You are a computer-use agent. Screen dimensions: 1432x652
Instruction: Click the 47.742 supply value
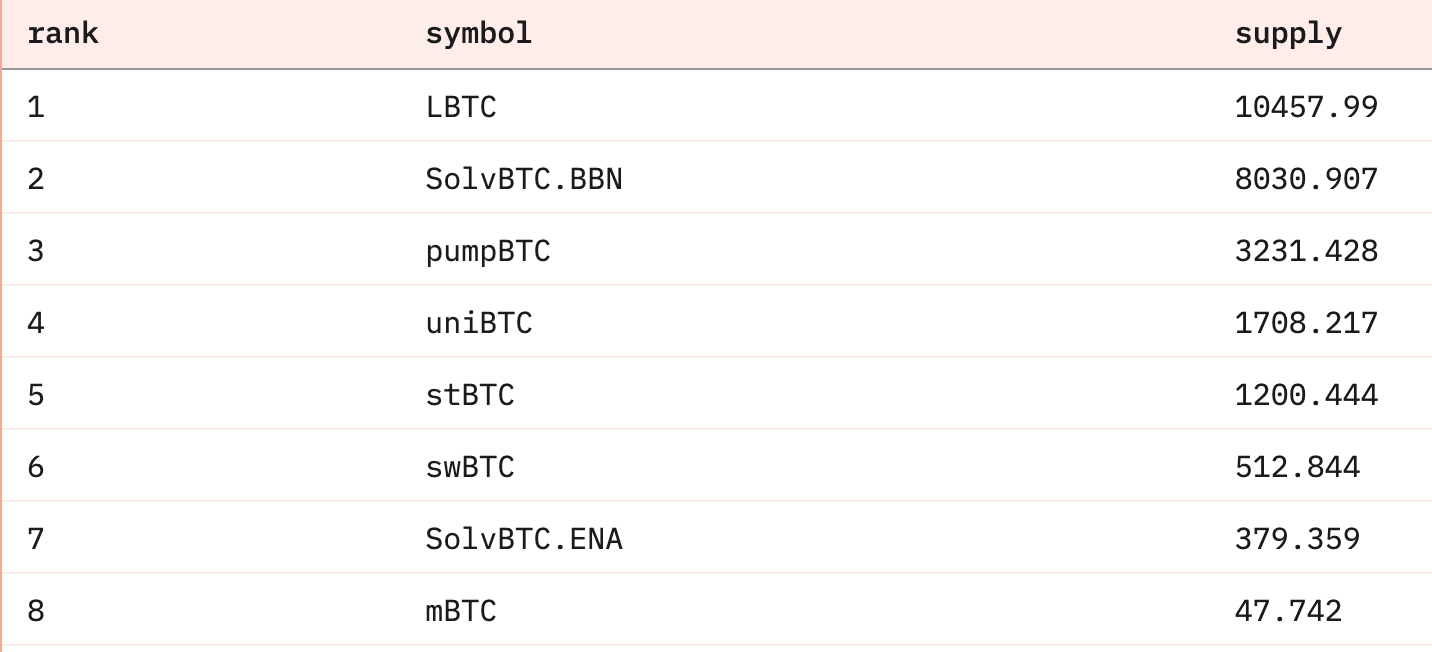[x=1288, y=611]
